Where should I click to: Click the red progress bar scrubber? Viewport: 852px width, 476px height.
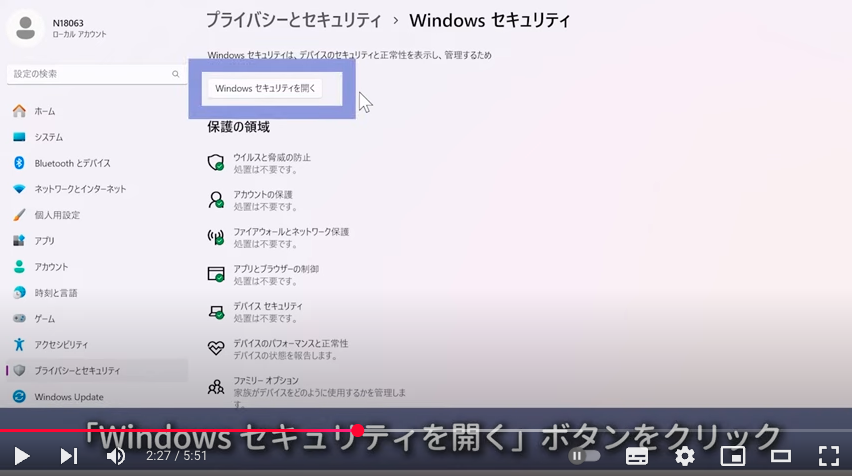point(358,430)
